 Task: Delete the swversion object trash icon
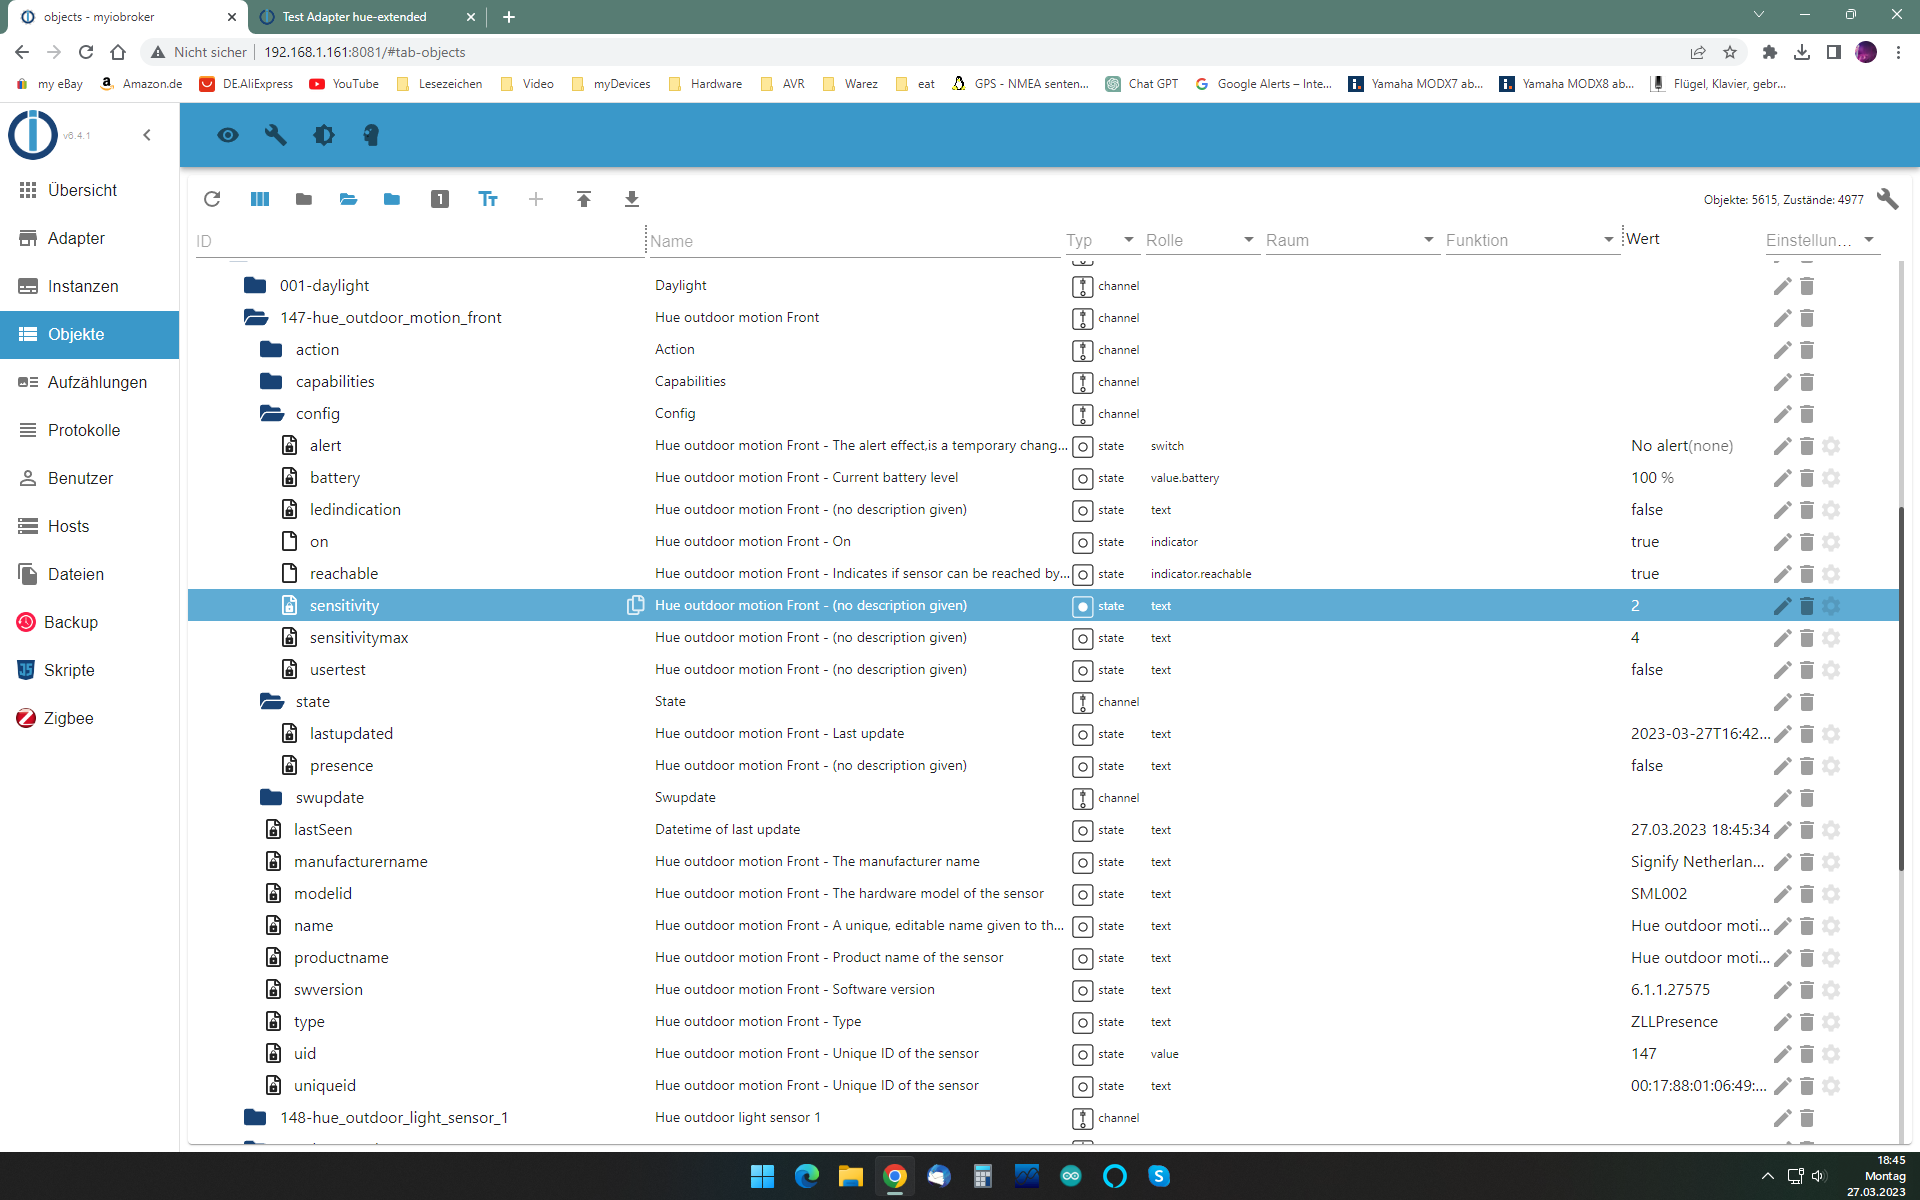coord(1807,990)
